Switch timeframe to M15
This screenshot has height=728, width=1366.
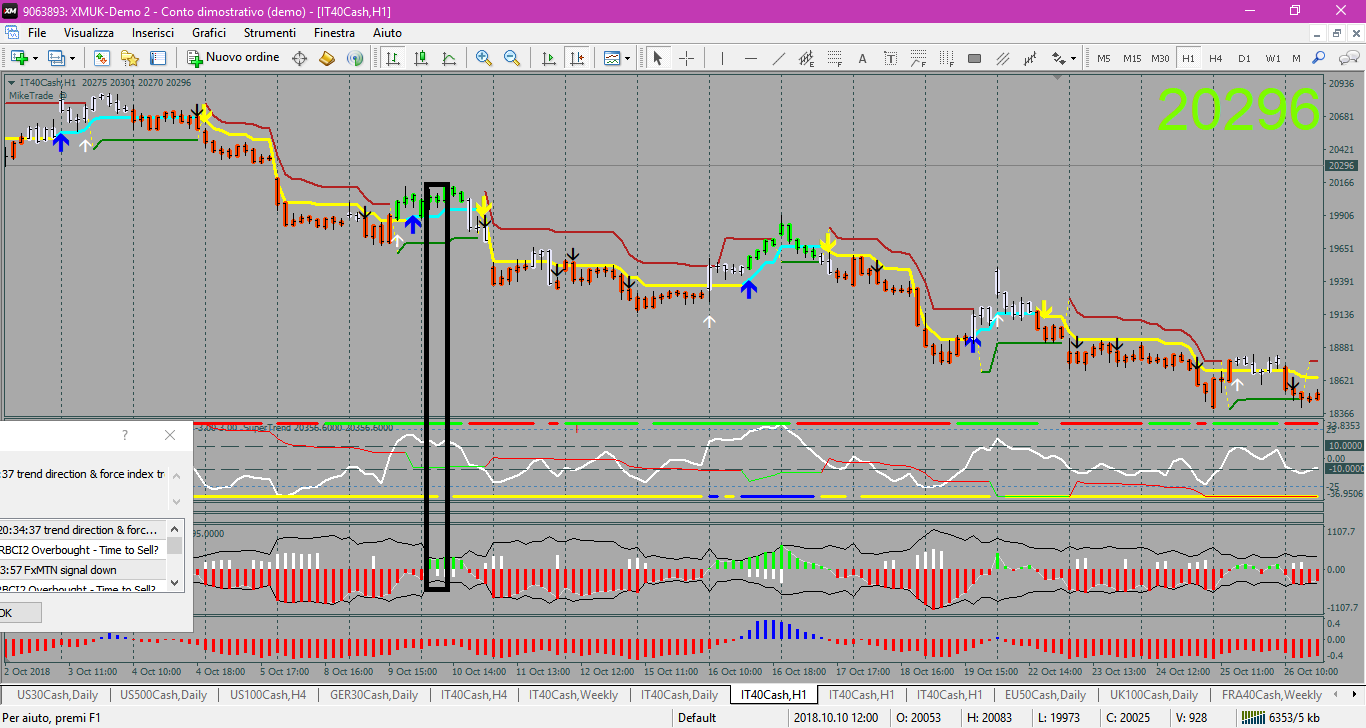1132,58
